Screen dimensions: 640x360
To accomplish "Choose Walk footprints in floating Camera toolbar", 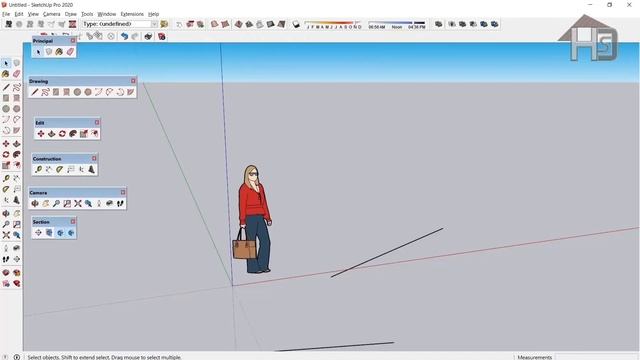I will point(120,203).
